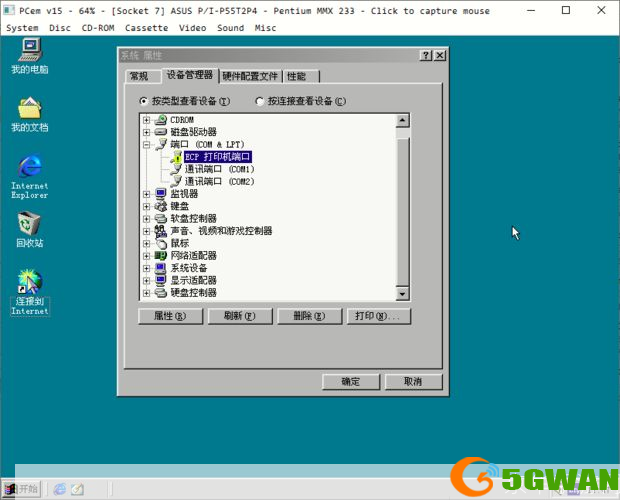Screen dimensions: 620x500
Task: Select the 通讯端口 (COM2) entry
Action: [x=219, y=181]
